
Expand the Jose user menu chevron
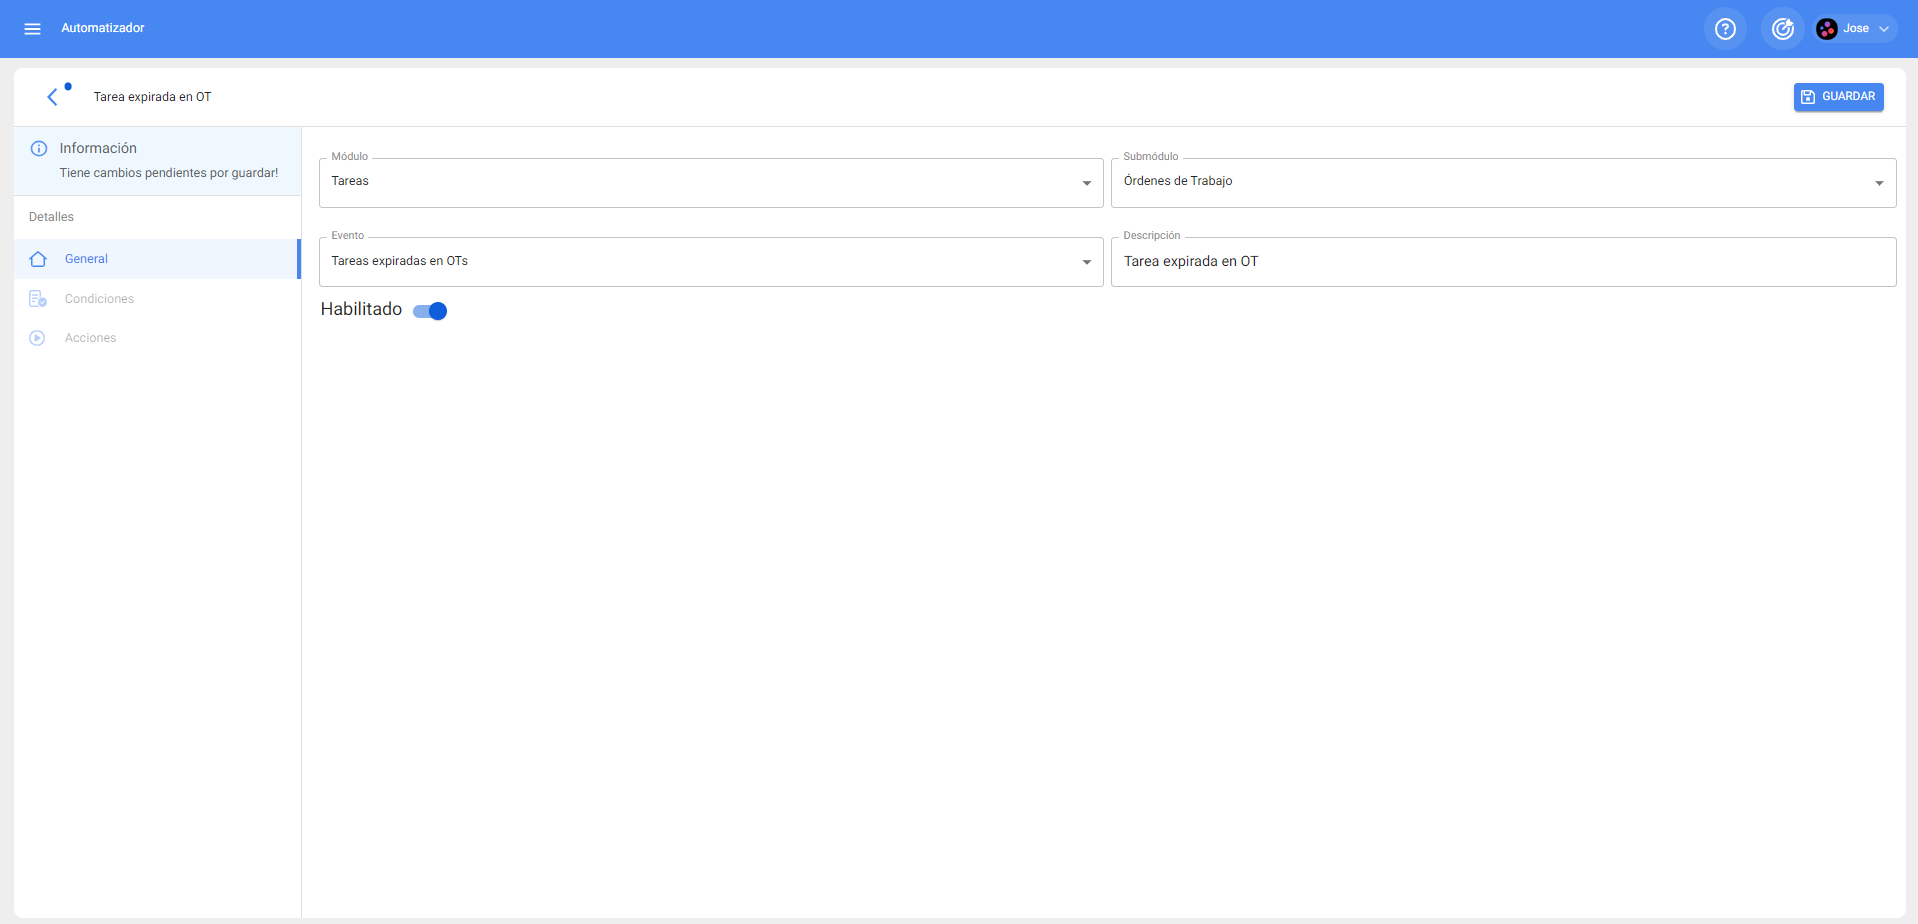pyautogui.click(x=1884, y=29)
